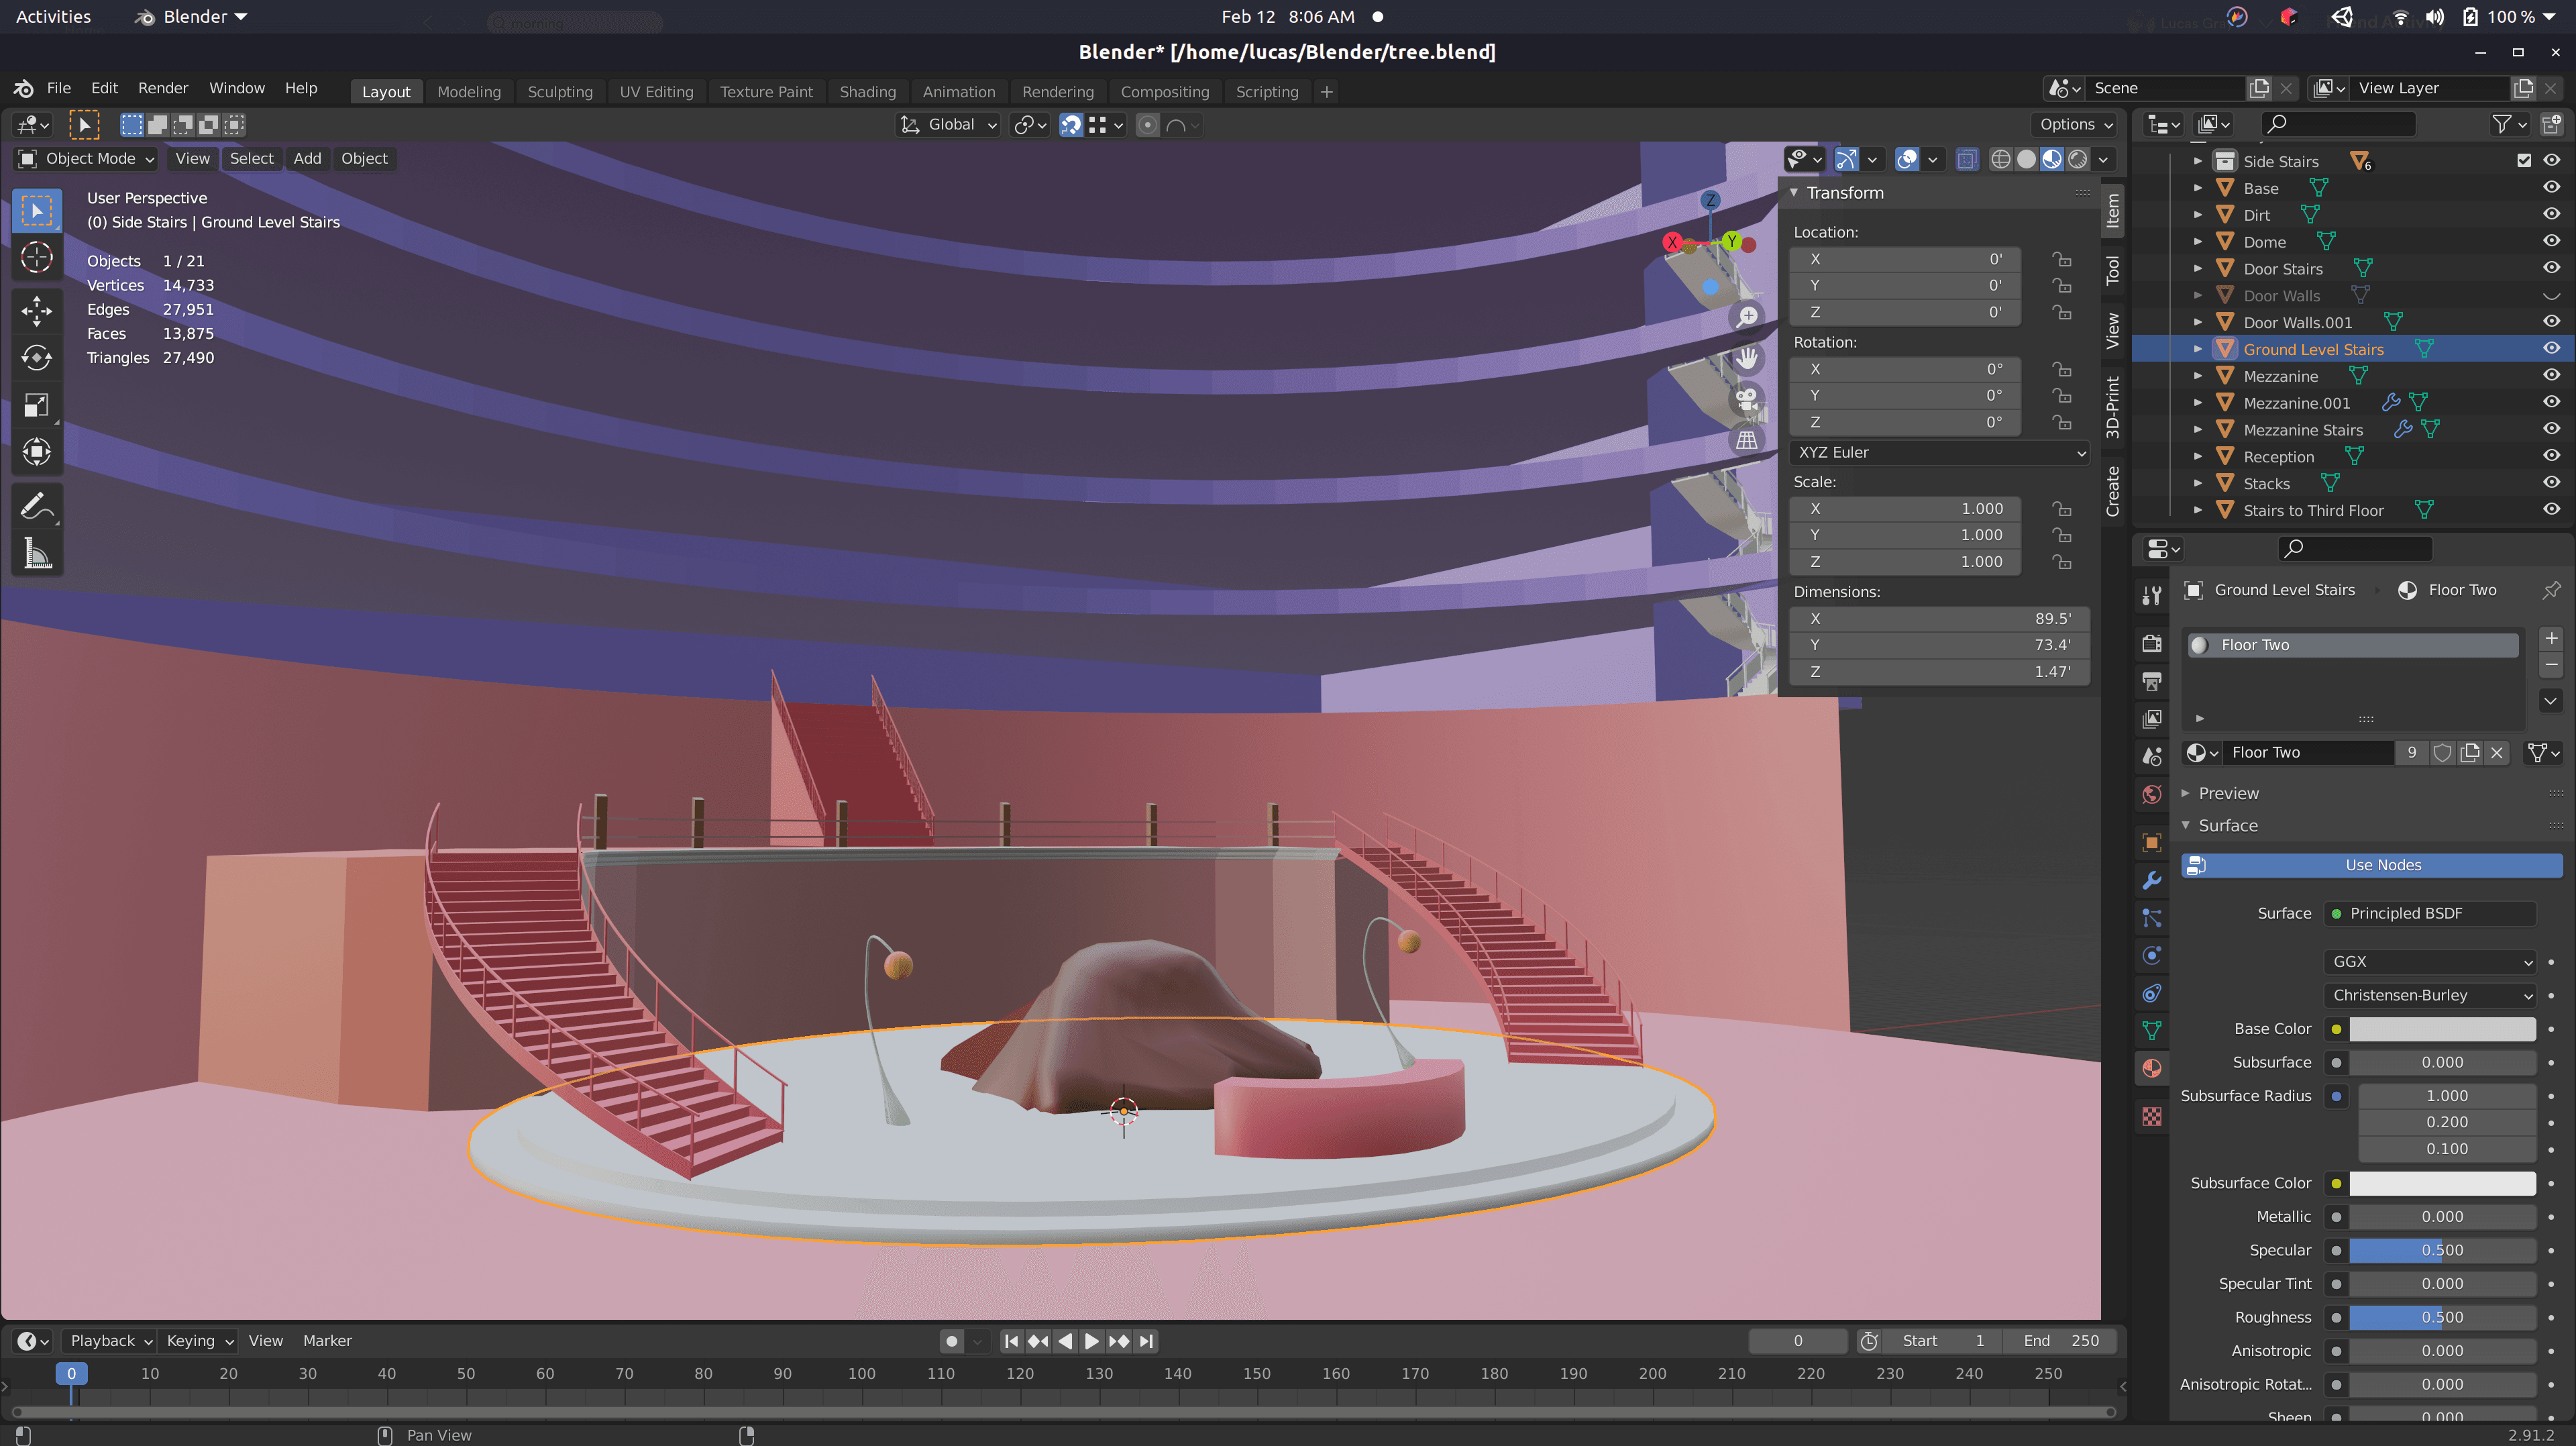Toggle visibility of Mezzanine Stairs

tap(2551, 429)
